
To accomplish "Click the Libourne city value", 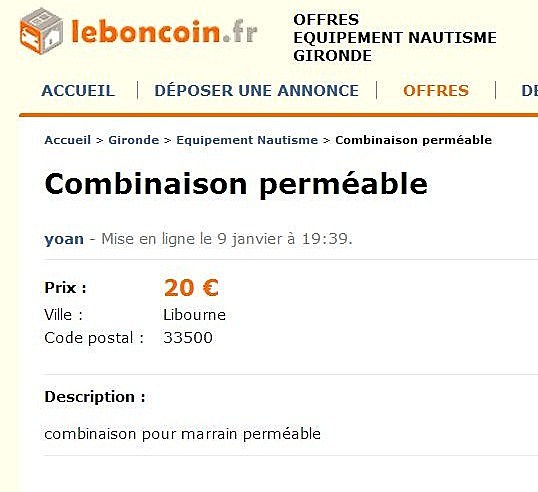I will [x=194, y=315].
